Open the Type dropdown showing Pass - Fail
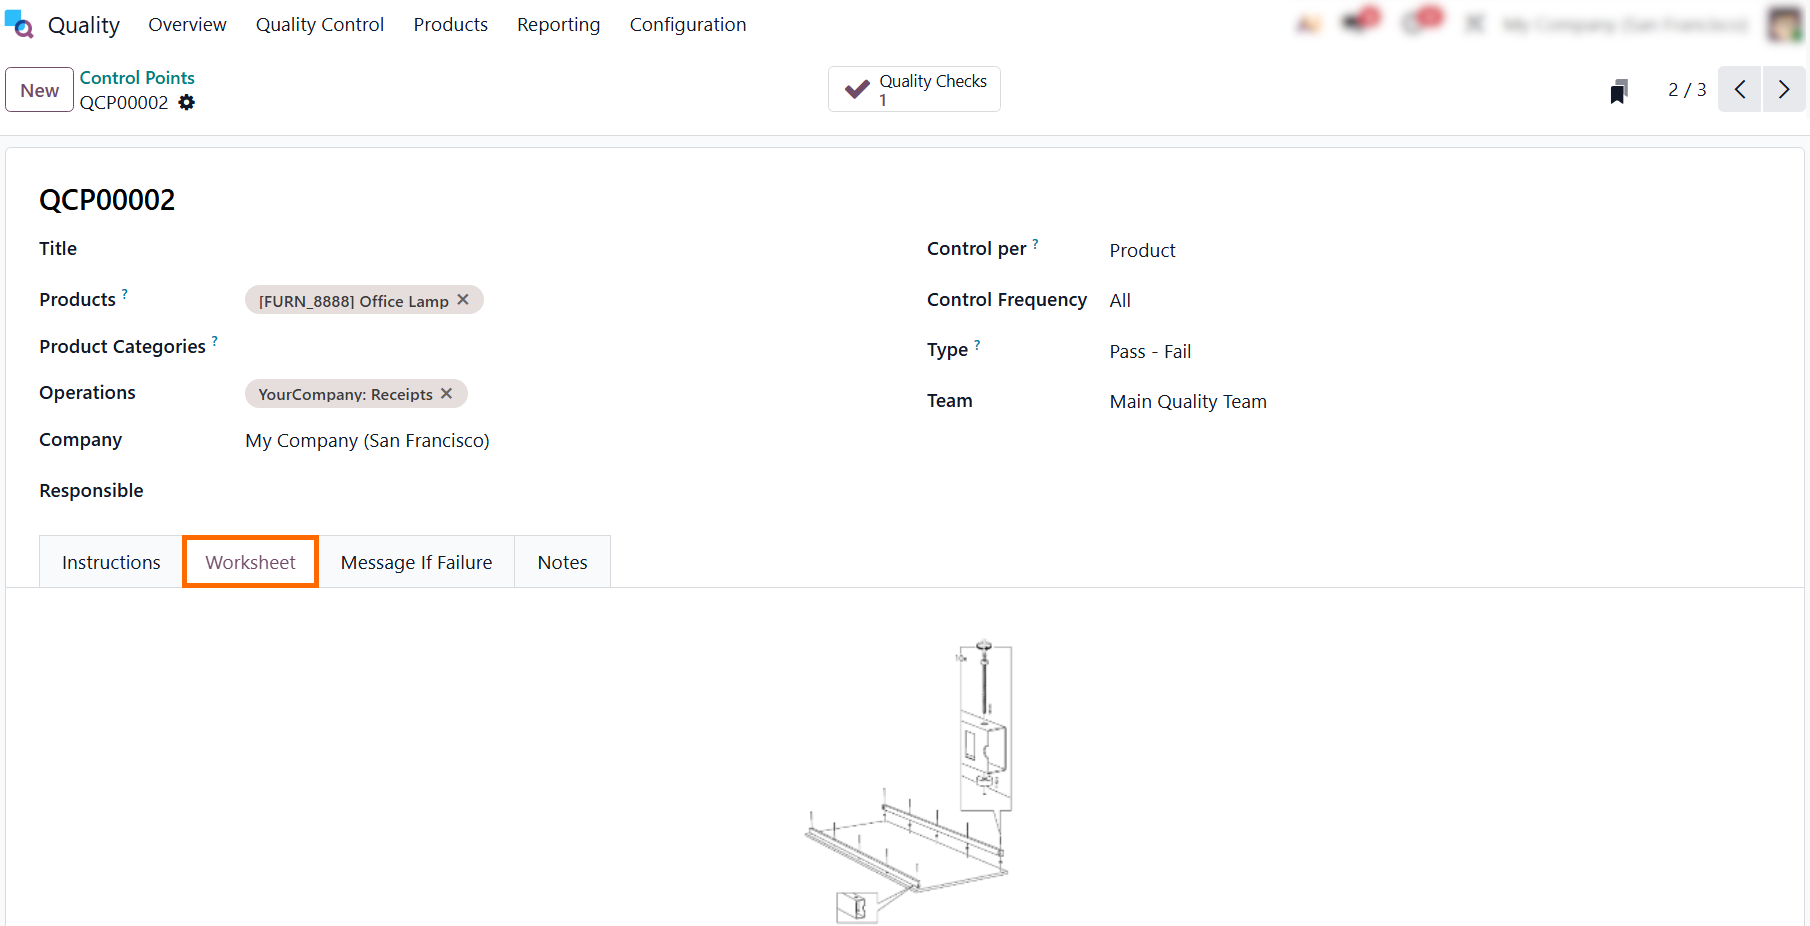Screen dimensions: 1810x926 (1441, 351)
